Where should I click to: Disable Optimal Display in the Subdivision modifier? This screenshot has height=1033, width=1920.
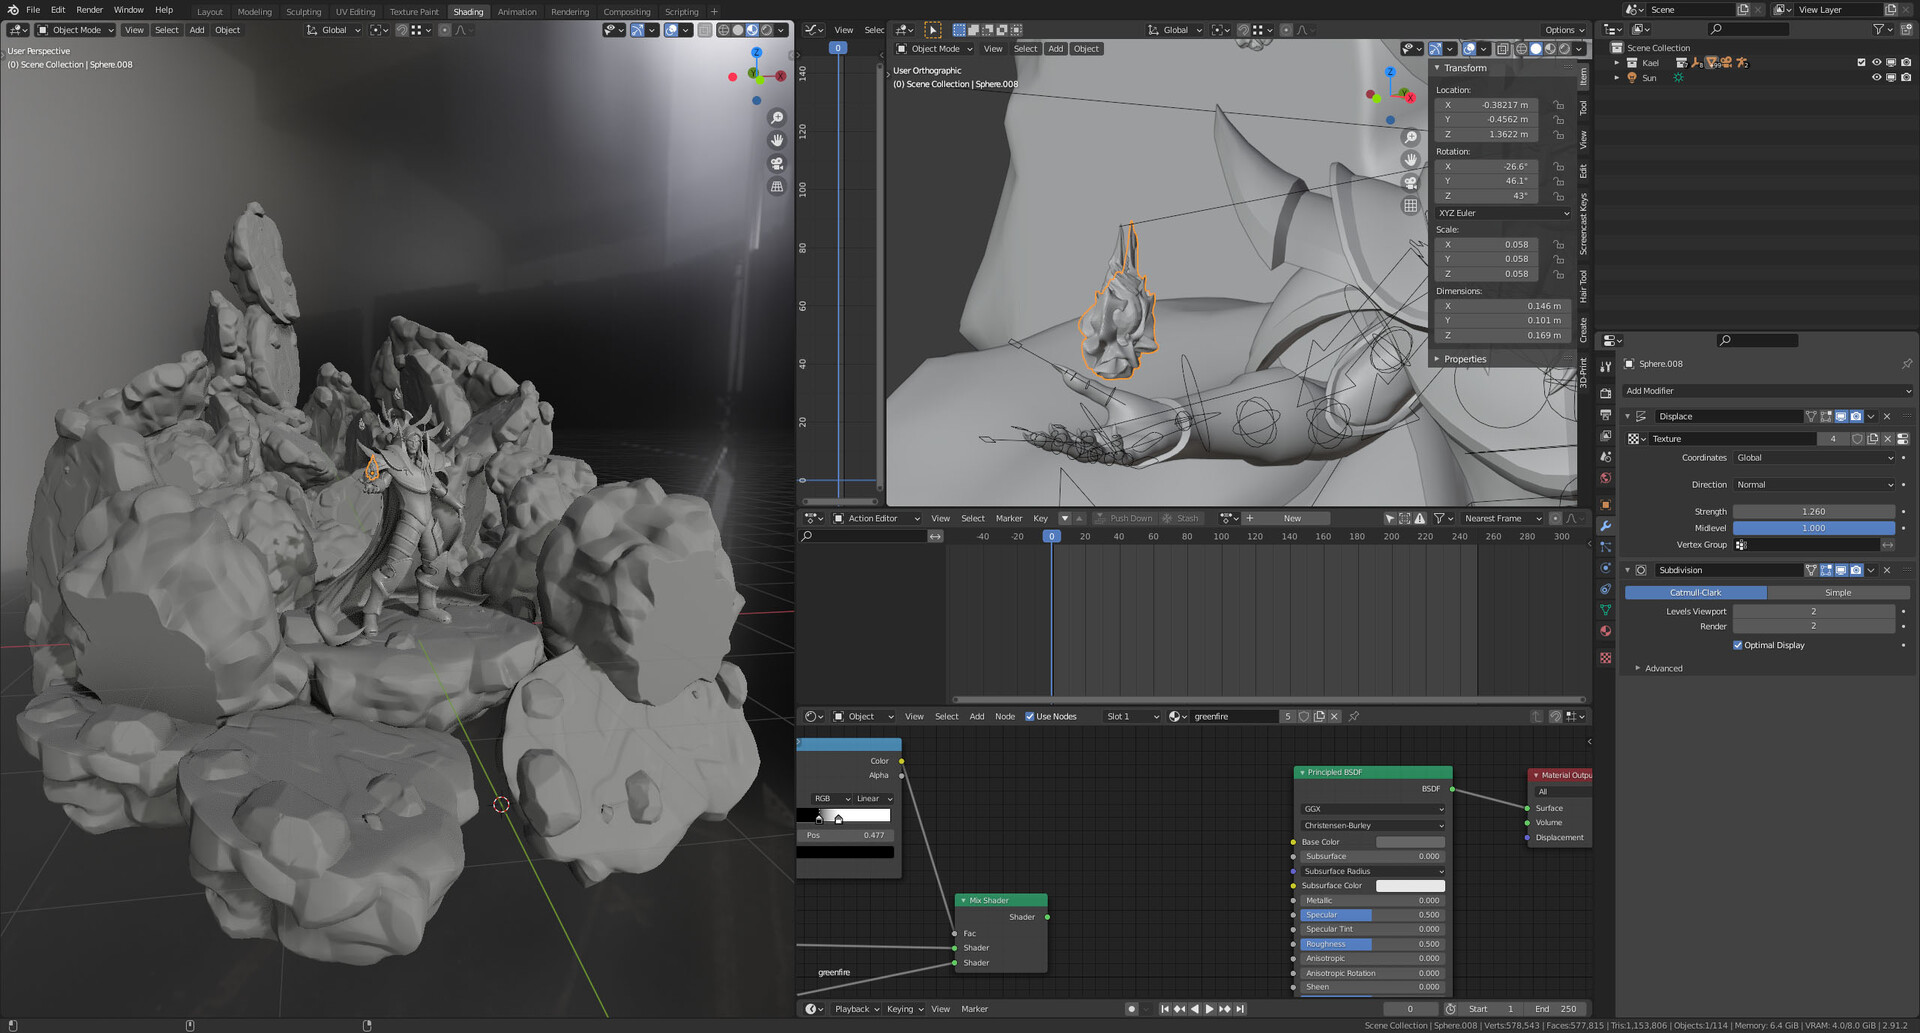pyautogui.click(x=1738, y=645)
